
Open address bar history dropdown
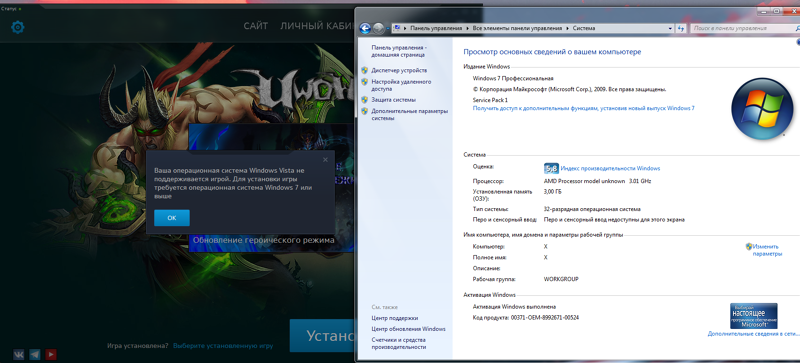(671, 29)
